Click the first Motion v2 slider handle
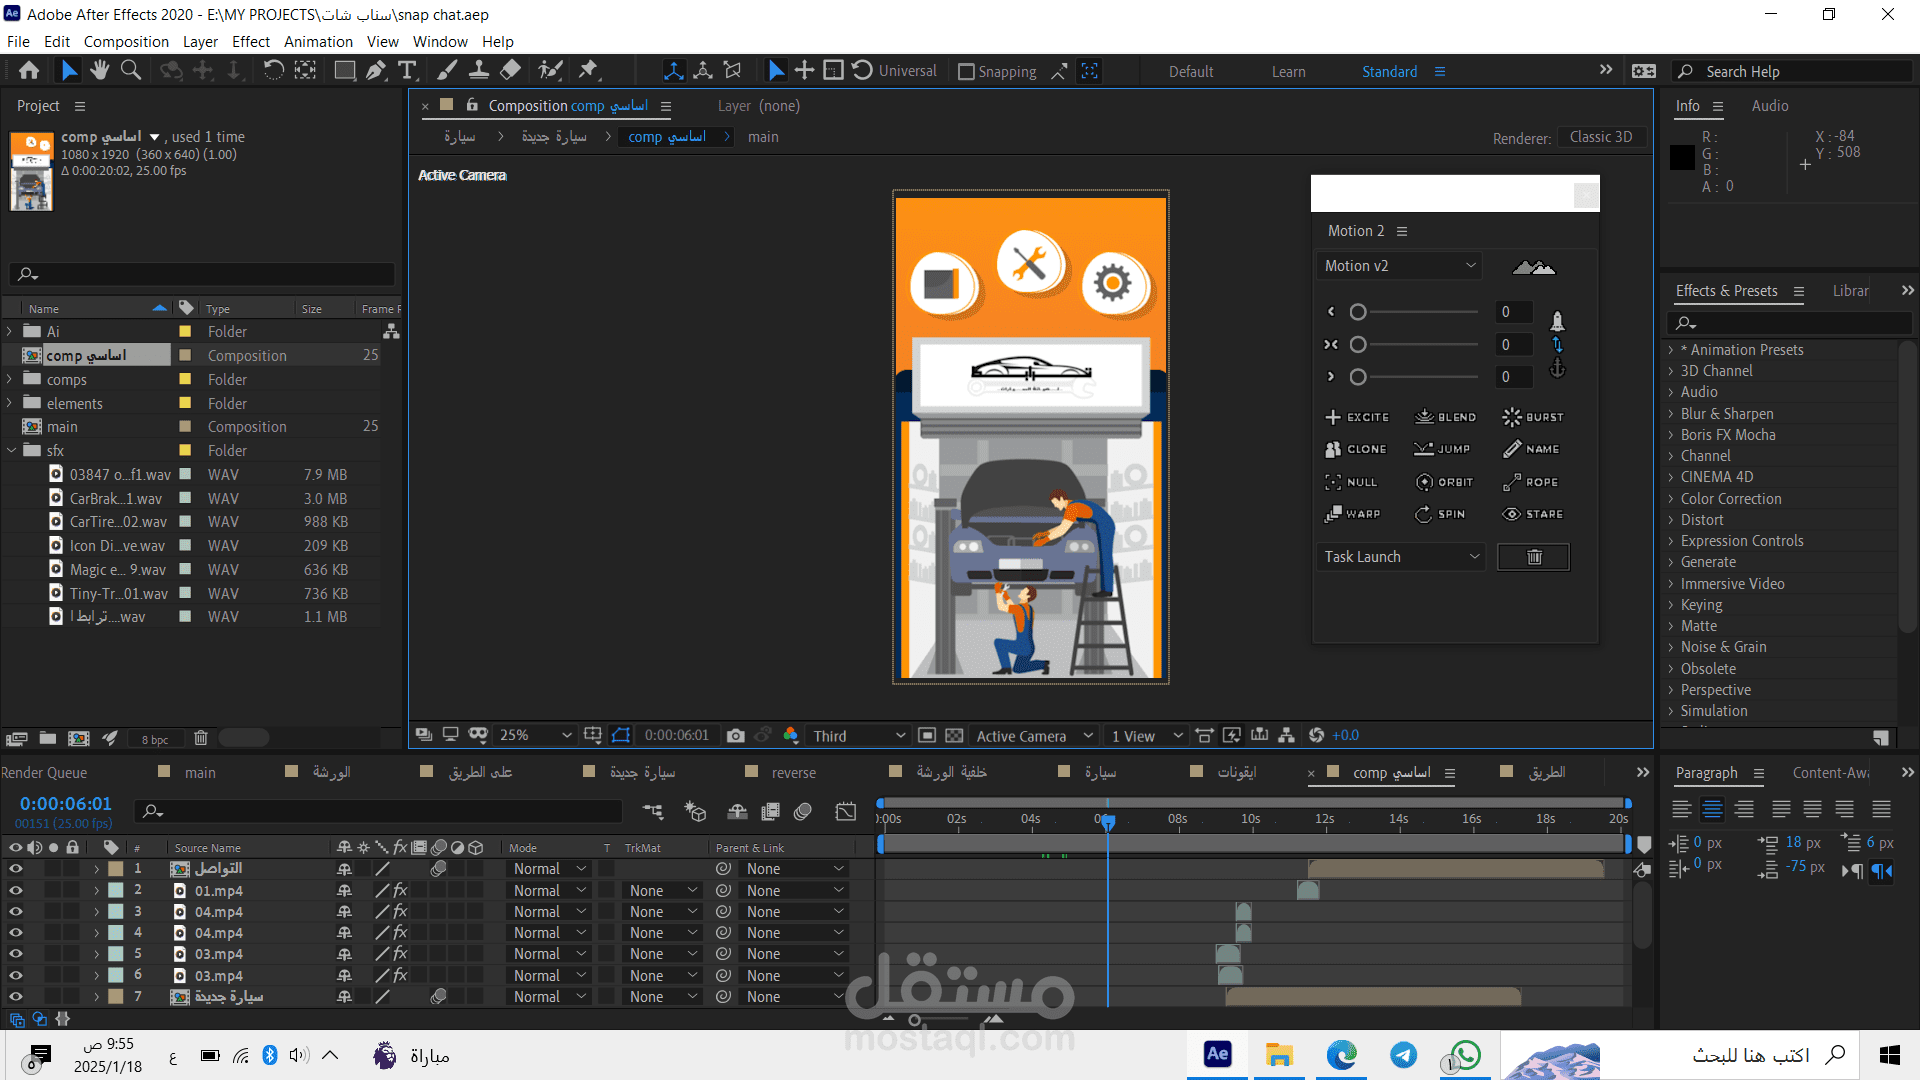The width and height of the screenshot is (1920, 1080). pos(1357,312)
